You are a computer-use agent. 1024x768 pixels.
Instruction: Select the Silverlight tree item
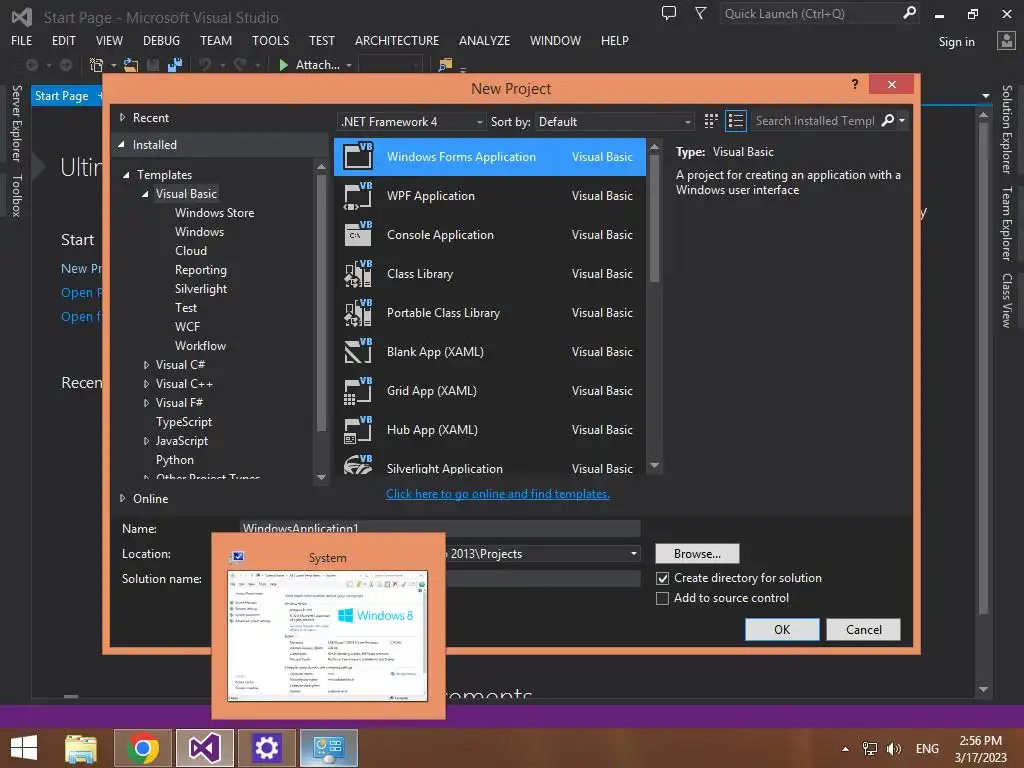tap(201, 289)
